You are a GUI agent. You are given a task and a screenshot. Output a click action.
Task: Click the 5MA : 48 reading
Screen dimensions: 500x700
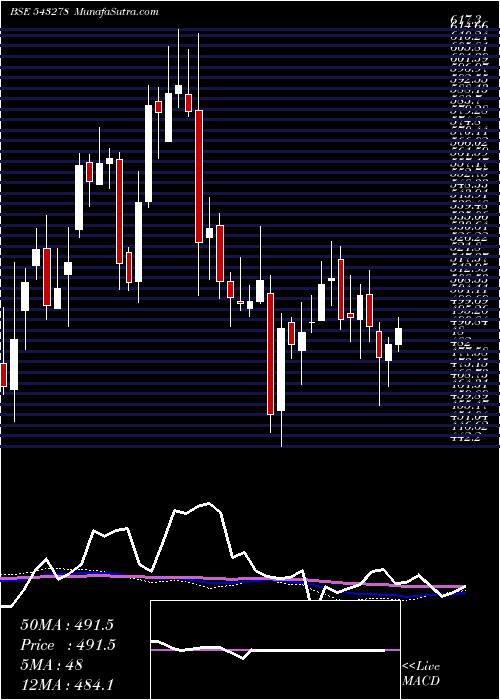coord(51,664)
